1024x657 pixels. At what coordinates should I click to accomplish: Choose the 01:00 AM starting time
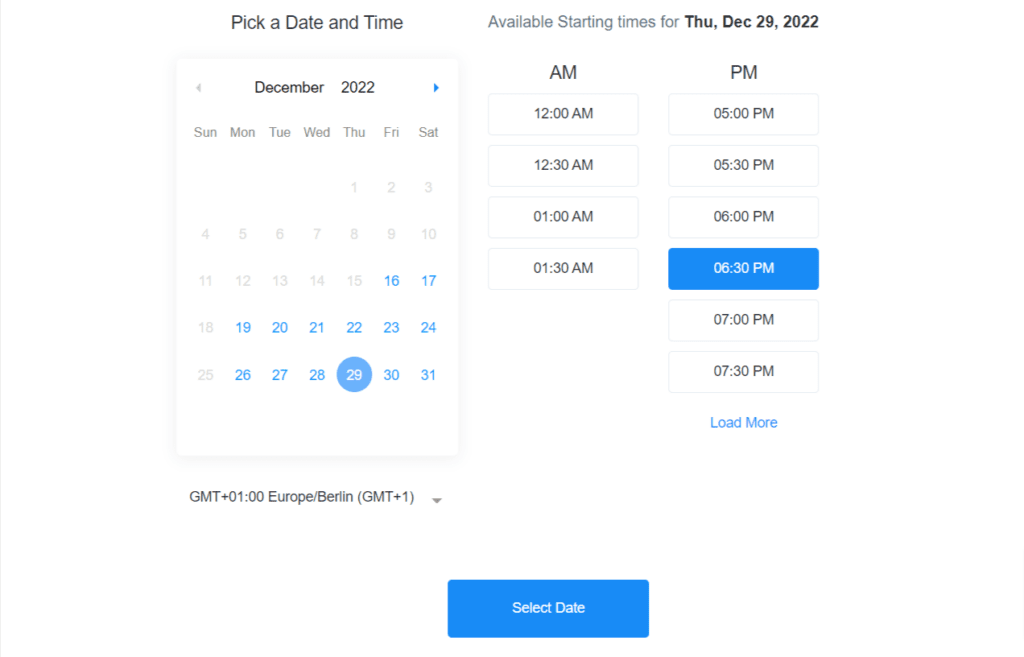tap(563, 217)
